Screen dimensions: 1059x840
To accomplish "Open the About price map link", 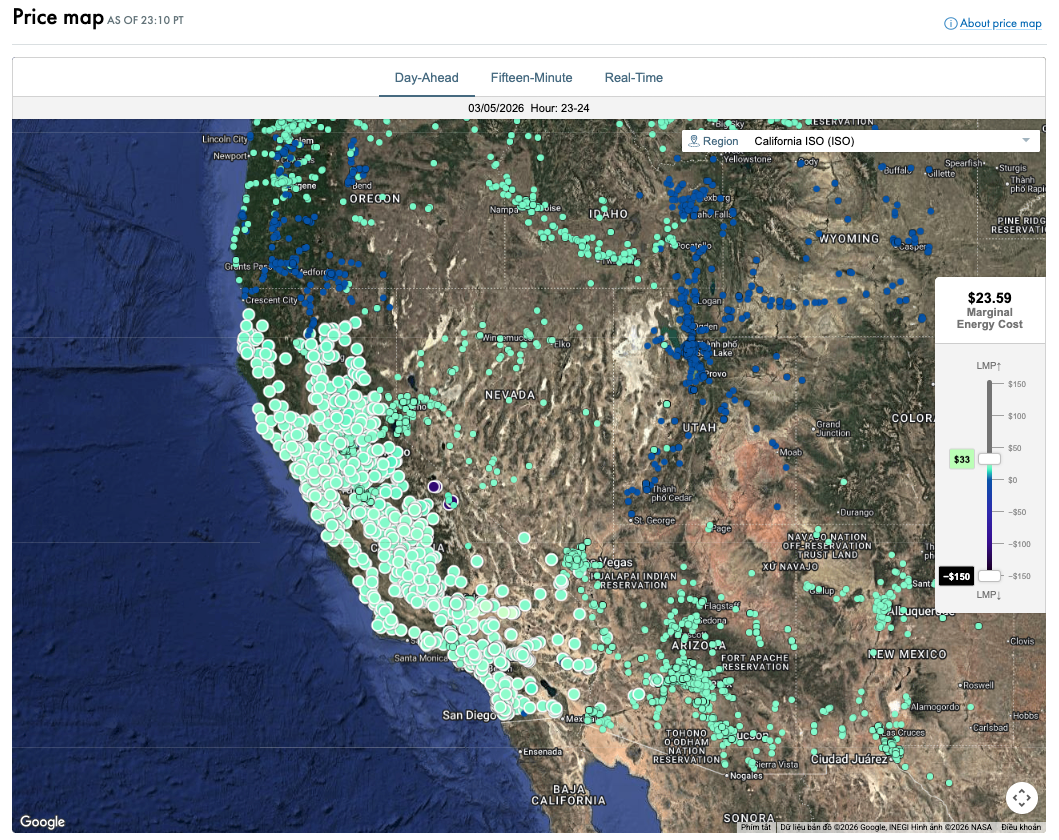I will point(1000,24).
